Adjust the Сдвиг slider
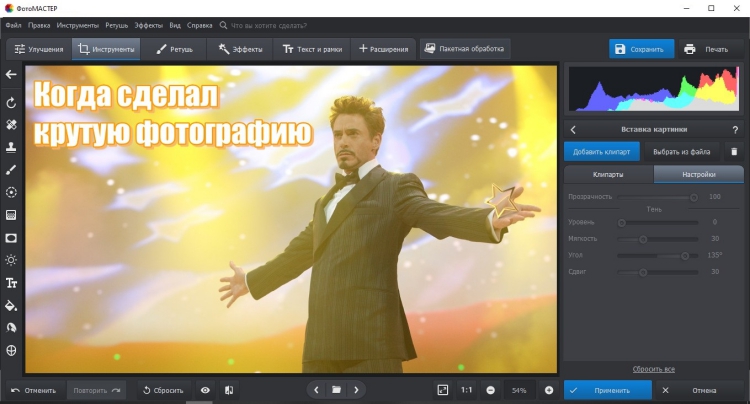The height and width of the screenshot is (404, 750). [x=658, y=272]
